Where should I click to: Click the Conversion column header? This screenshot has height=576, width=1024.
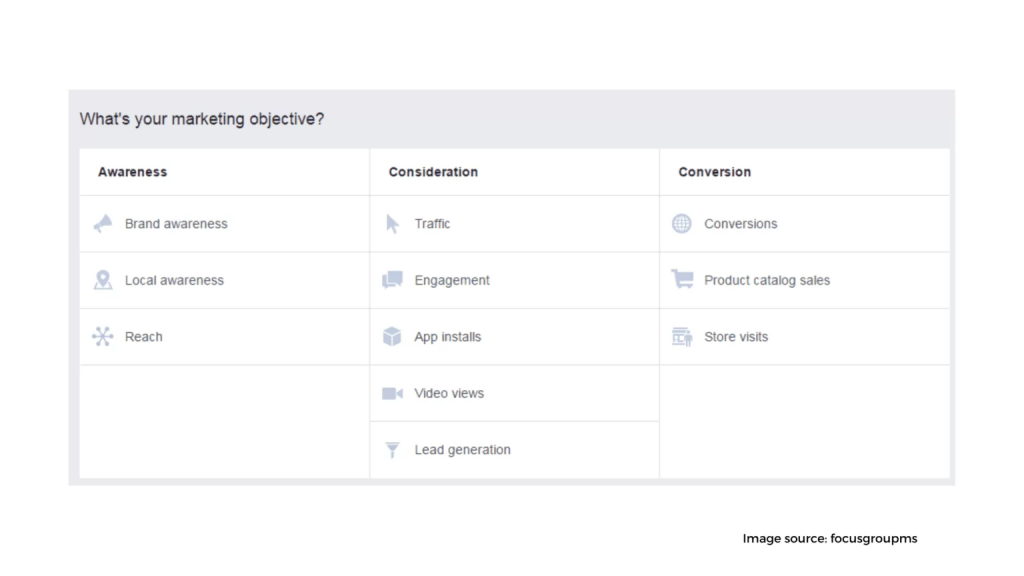pyautogui.click(x=714, y=172)
